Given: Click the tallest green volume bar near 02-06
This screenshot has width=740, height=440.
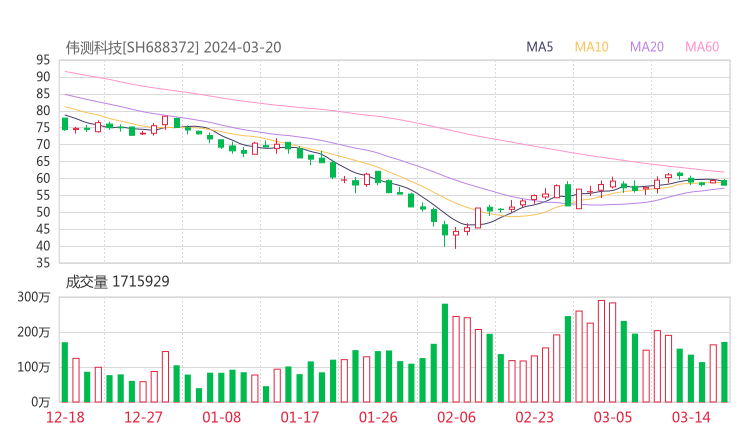Looking at the screenshot, I should pyautogui.click(x=445, y=353).
